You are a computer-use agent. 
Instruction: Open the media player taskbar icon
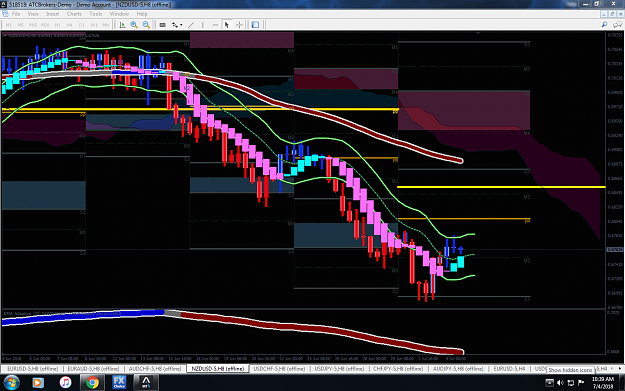coord(38,383)
